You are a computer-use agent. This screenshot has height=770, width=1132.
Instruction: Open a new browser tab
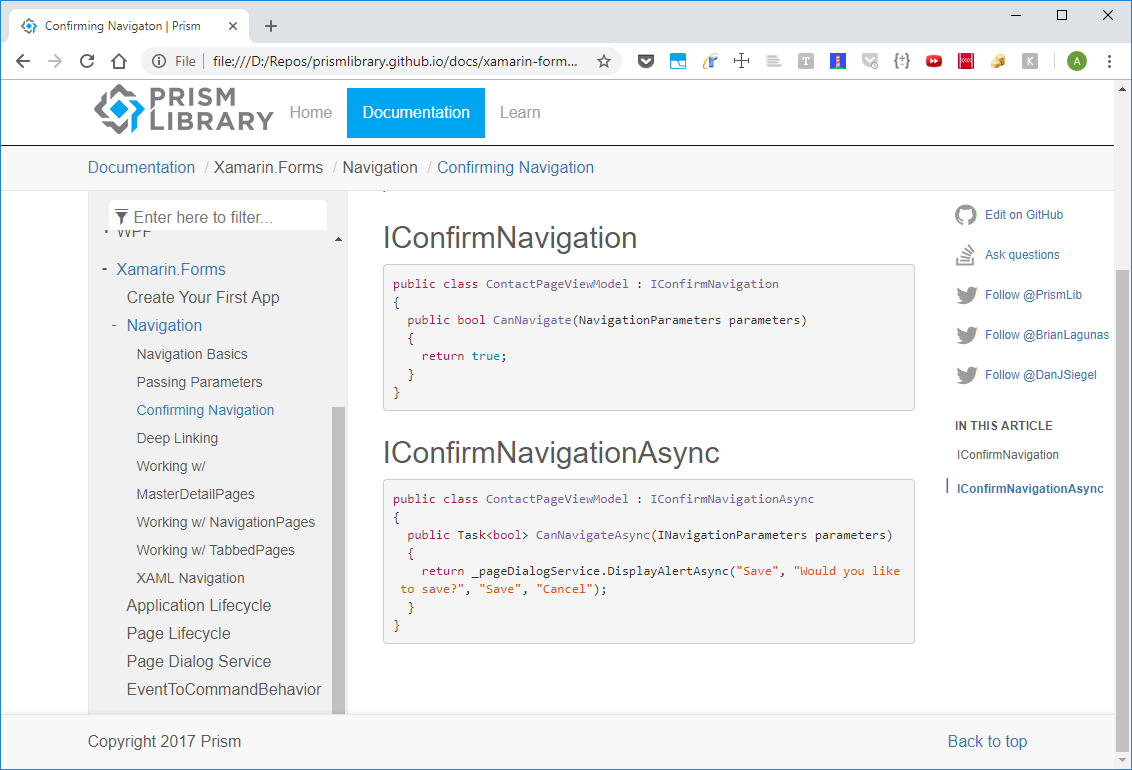pyautogui.click(x=271, y=26)
